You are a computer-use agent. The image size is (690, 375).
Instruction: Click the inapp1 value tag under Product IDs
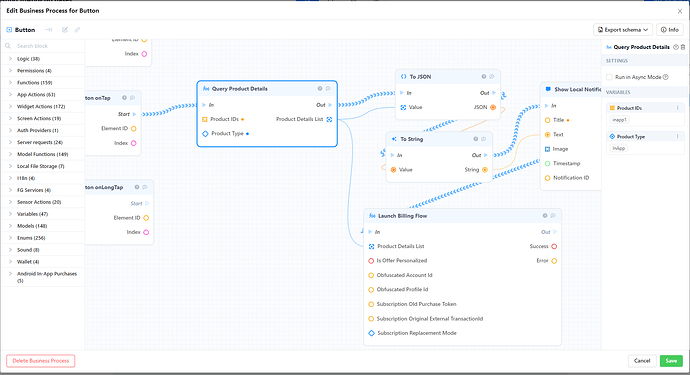[x=620, y=120]
